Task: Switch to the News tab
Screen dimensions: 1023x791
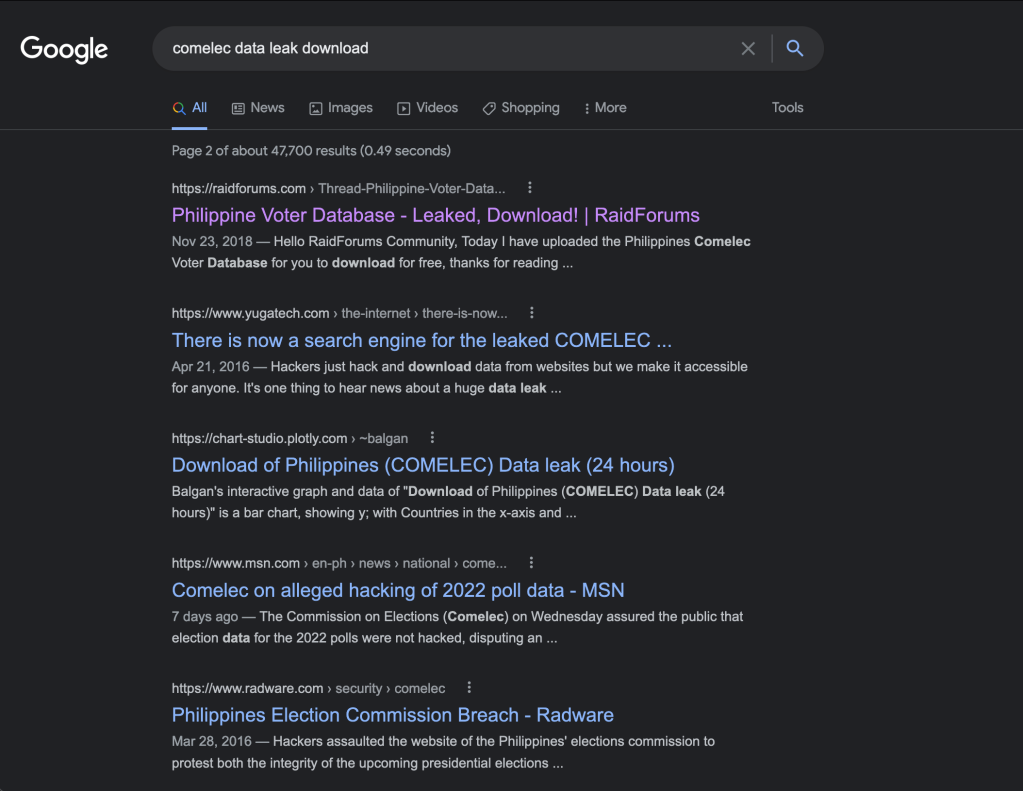Action: point(258,108)
